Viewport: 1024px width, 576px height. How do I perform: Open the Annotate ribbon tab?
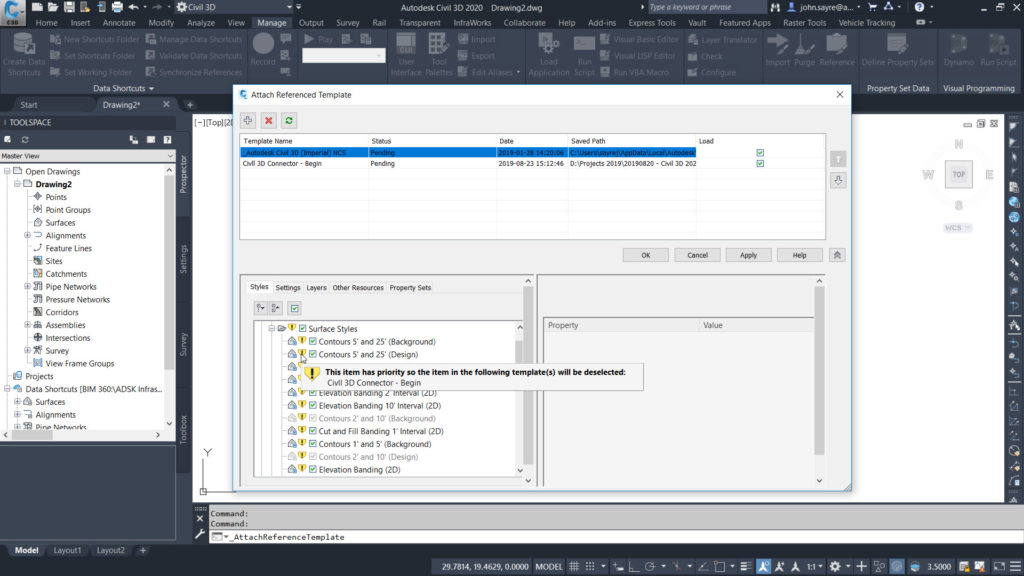coord(119,23)
